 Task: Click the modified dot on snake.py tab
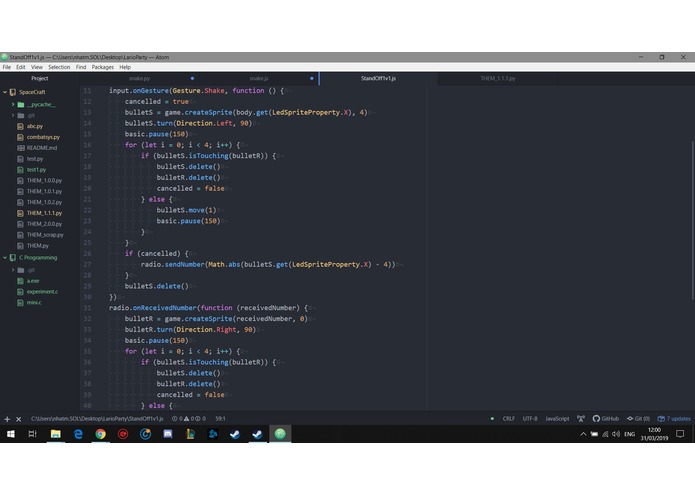(x=192, y=78)
